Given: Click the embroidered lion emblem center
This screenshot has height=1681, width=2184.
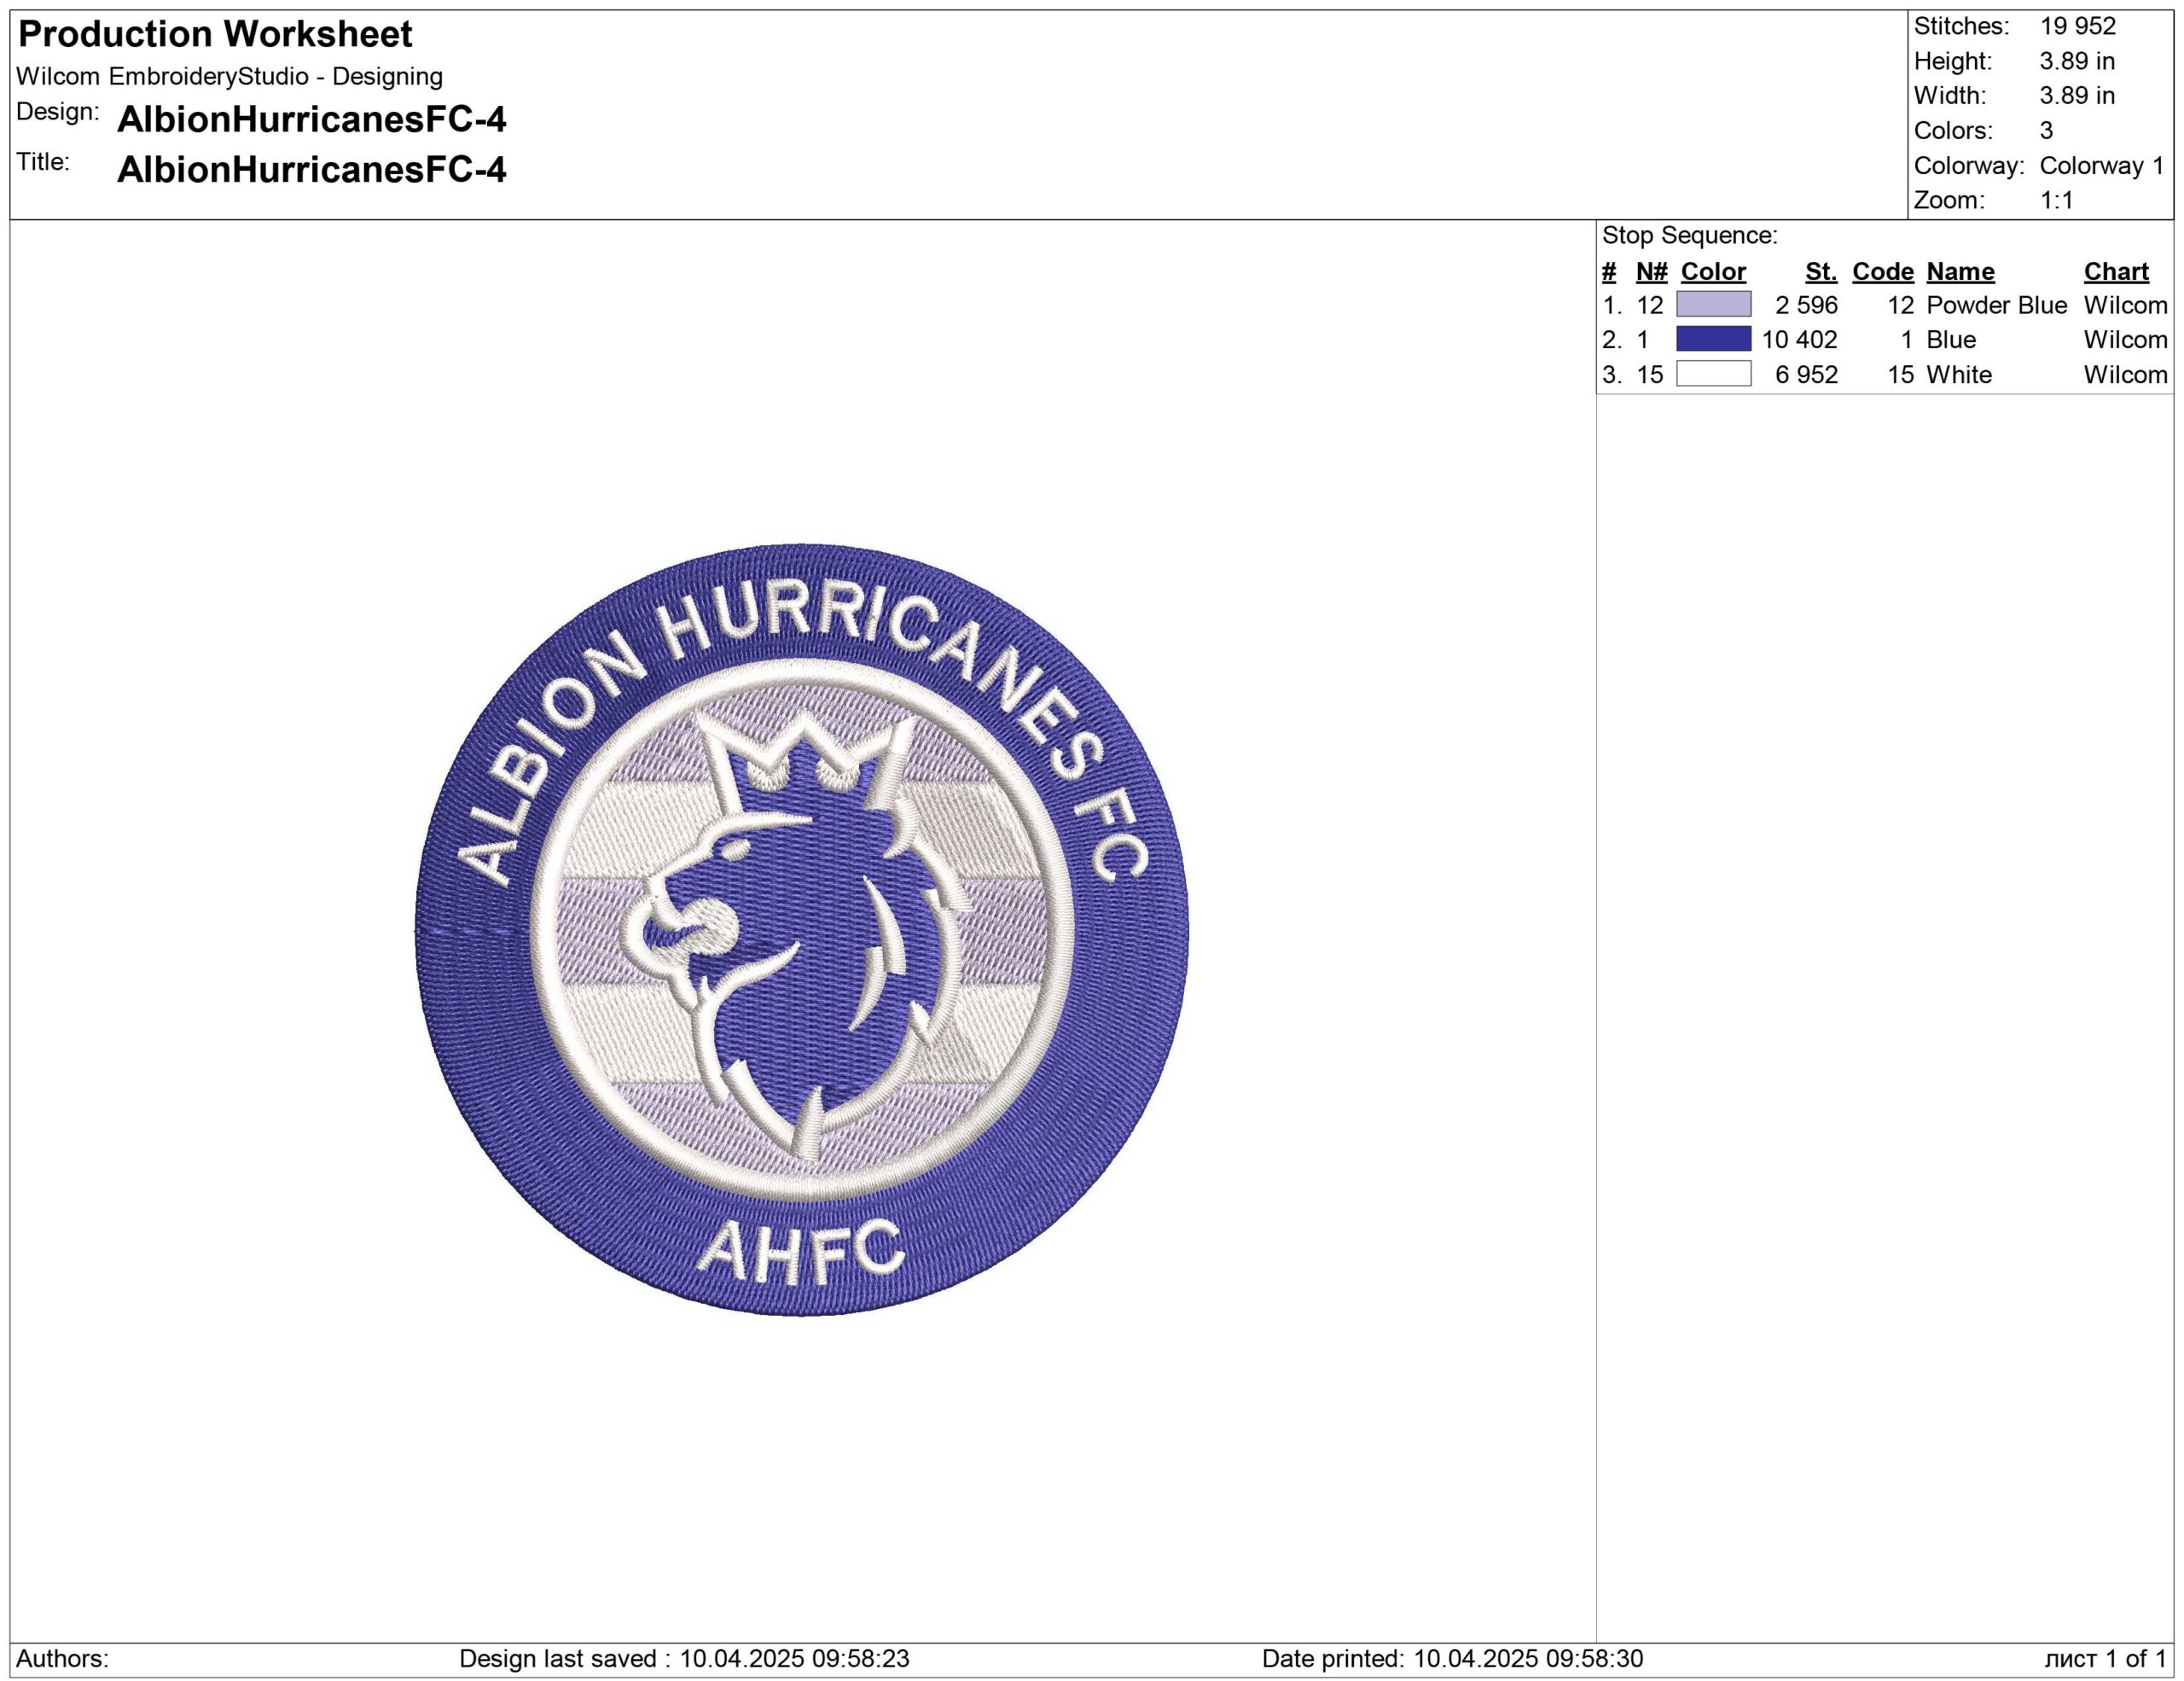Looking at the screenshot, I should point(800,930).
